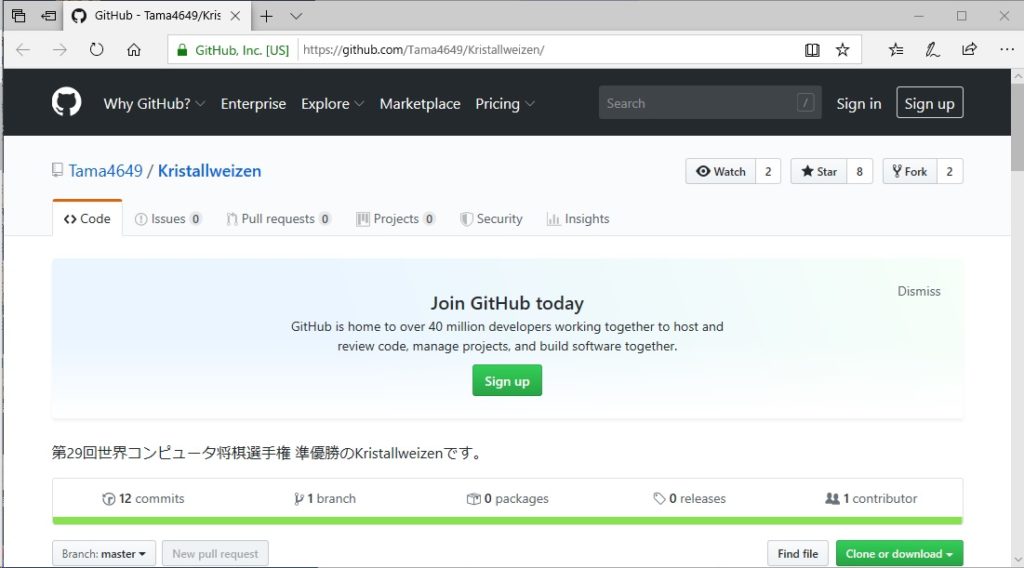View the 2 watchers count

pos(768,171)
